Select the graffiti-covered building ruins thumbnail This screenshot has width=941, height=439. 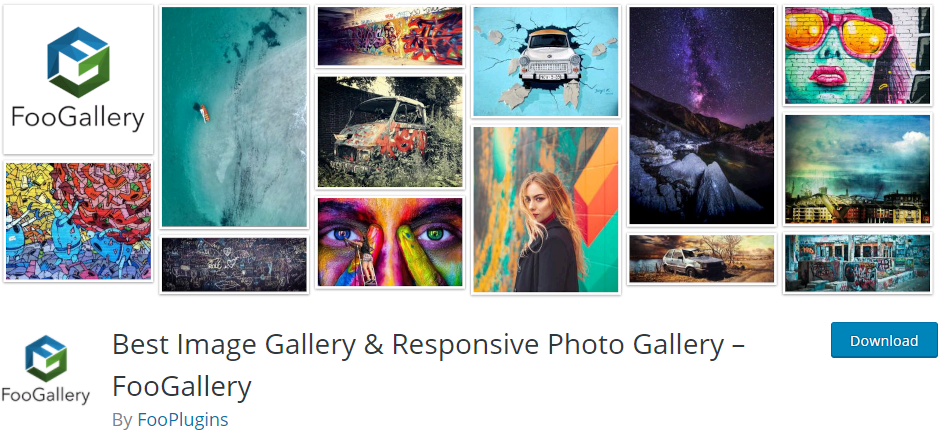857,263
